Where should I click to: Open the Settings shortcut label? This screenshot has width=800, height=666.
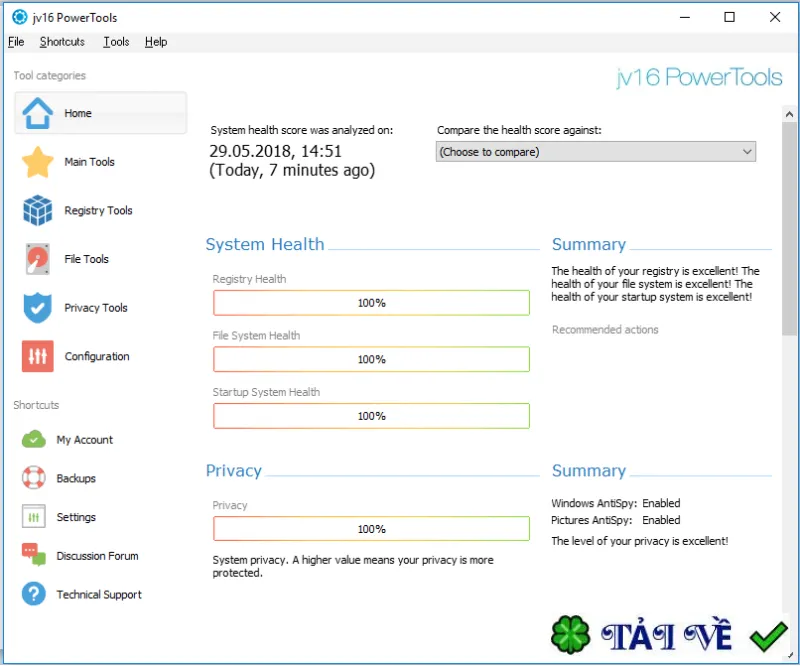(76, 517)
